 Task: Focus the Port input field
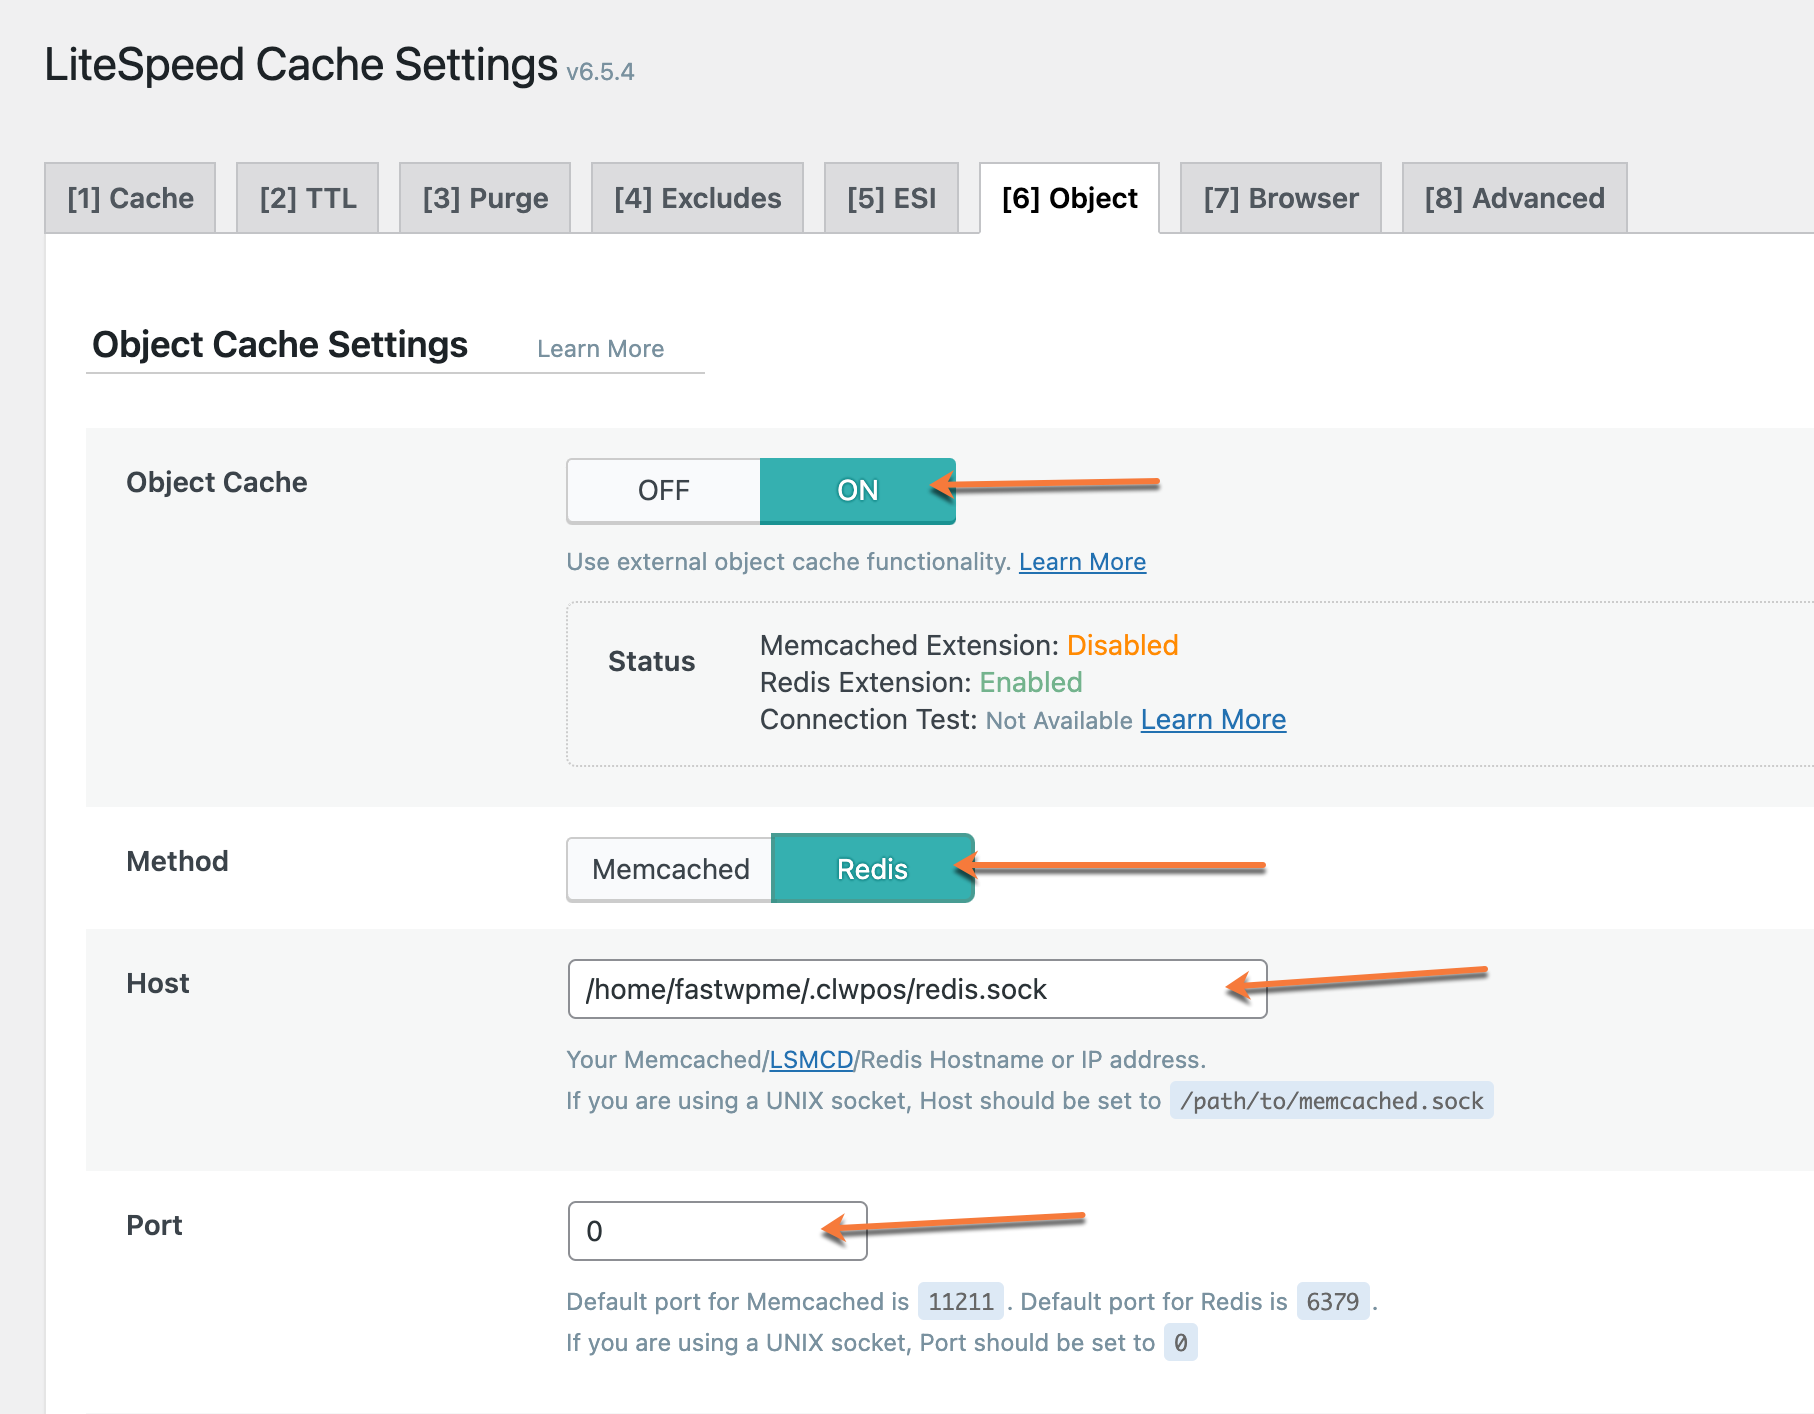pos(700,1231)
